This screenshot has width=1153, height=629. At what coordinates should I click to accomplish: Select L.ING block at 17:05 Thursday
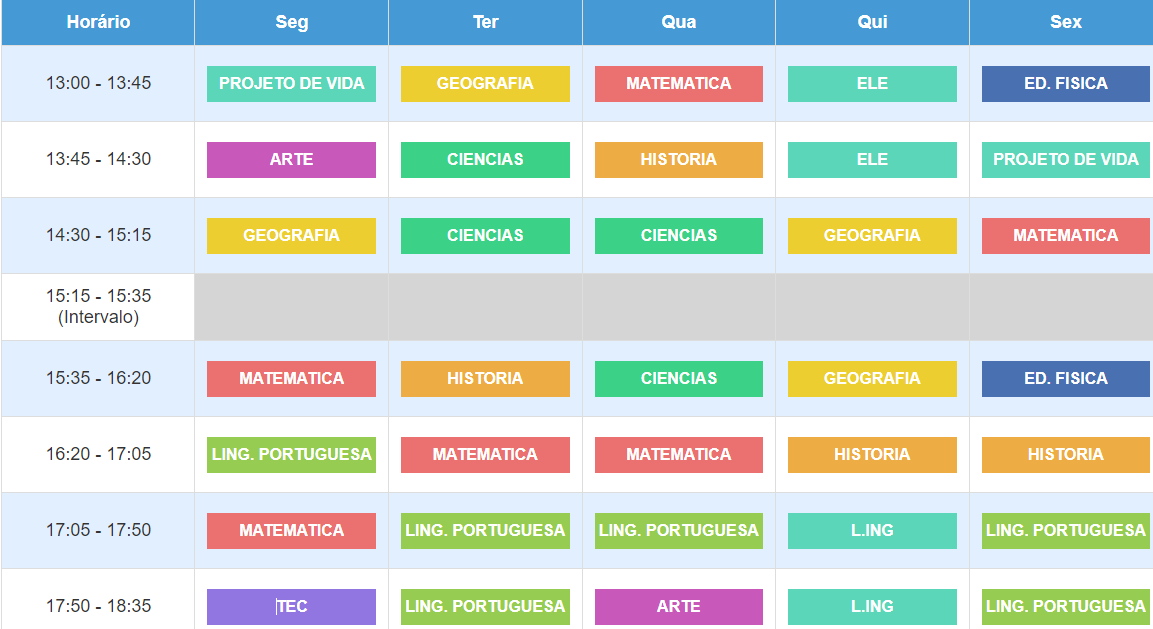[x=872, y=530]
